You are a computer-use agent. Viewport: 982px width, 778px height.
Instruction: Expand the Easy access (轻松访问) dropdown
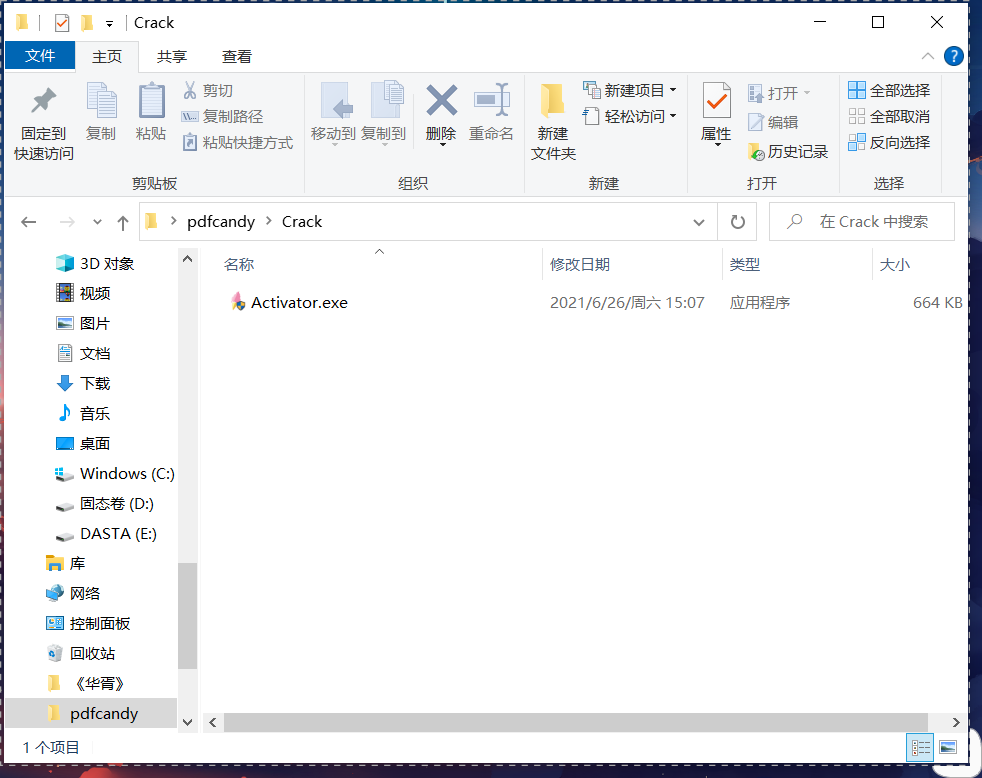673,117
